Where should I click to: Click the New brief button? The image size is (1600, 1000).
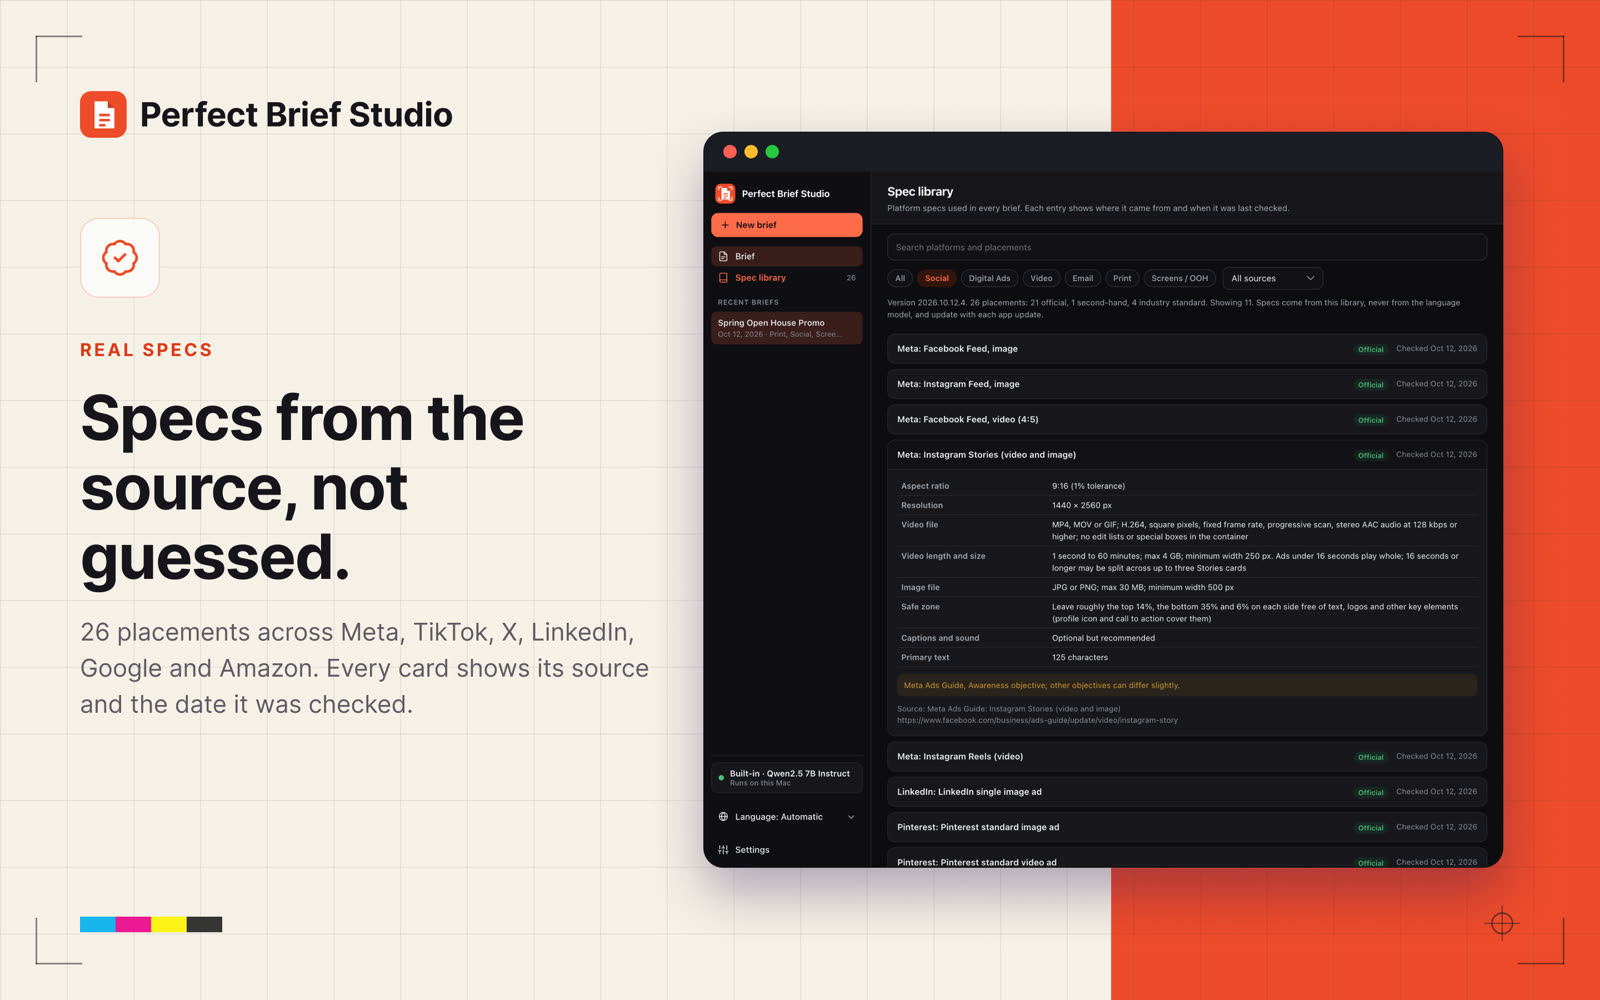tap(786, 225)
